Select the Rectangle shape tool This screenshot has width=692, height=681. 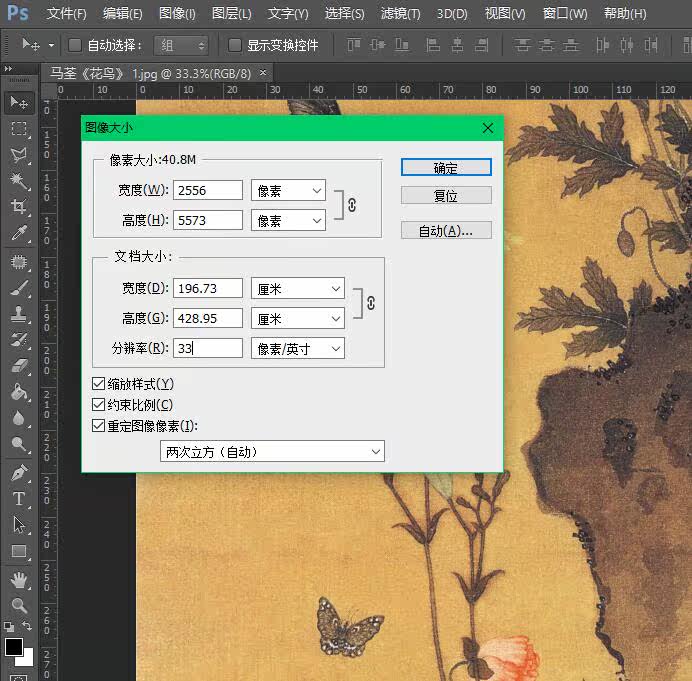point(19,551)
